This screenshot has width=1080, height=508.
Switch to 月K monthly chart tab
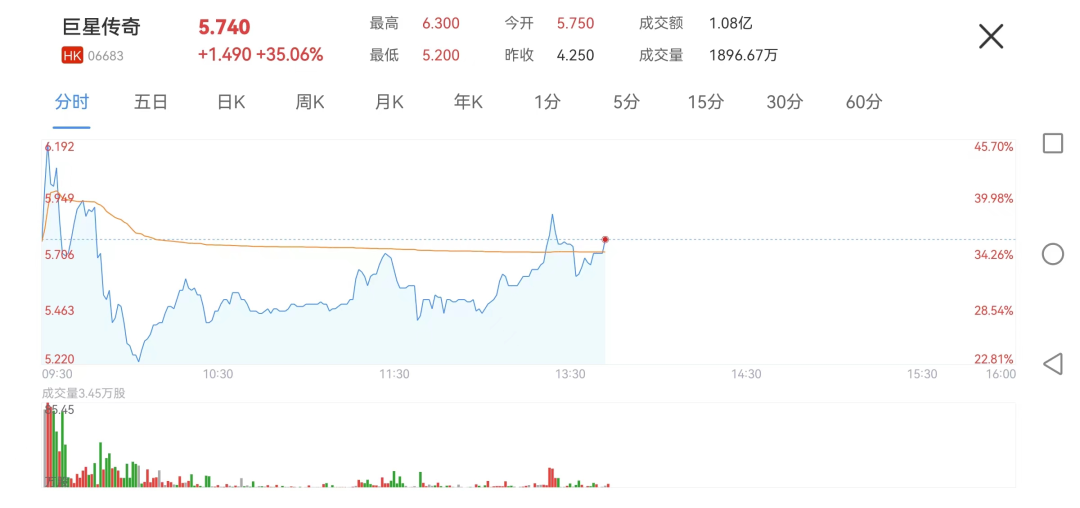click(389, 102)
